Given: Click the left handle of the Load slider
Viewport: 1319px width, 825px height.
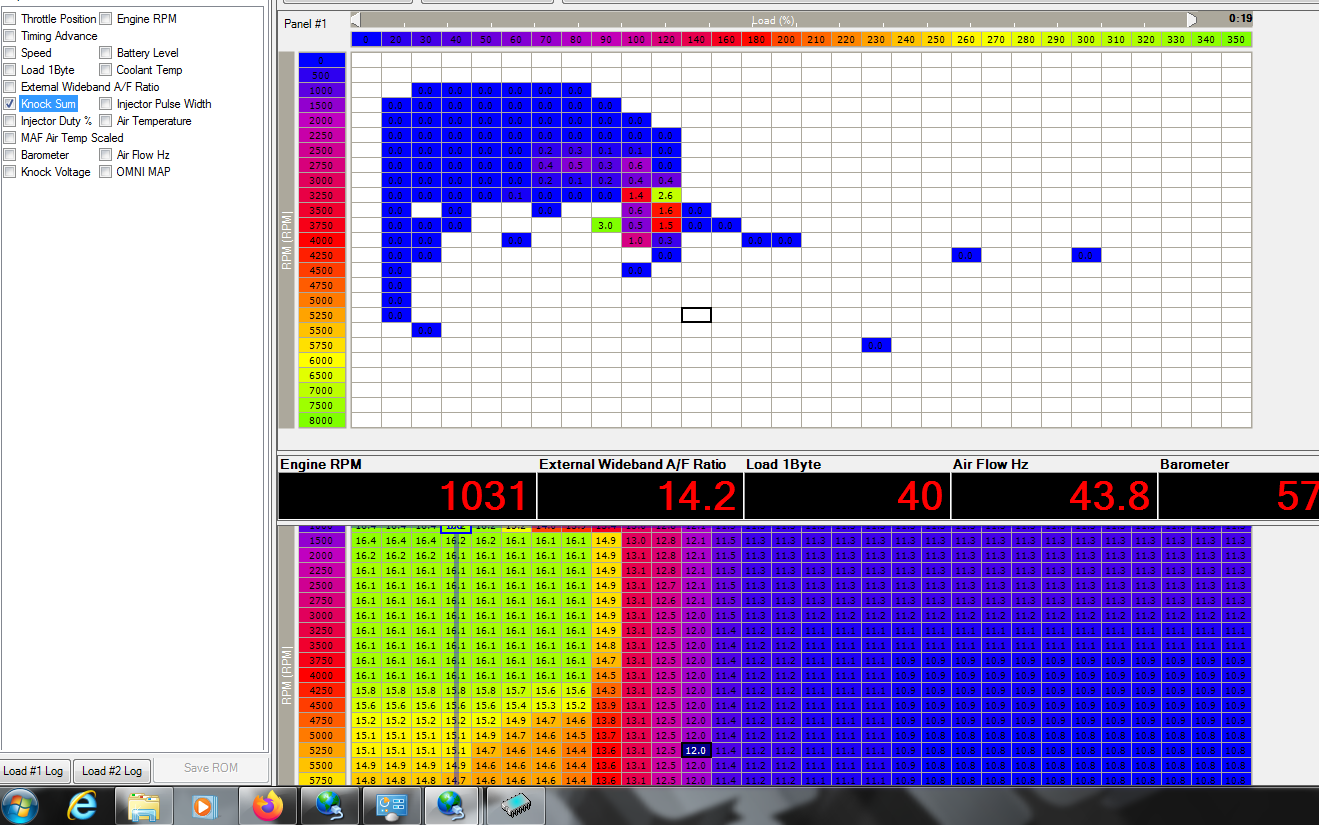Looking at the screenshot, I should (x=357, y=19).
